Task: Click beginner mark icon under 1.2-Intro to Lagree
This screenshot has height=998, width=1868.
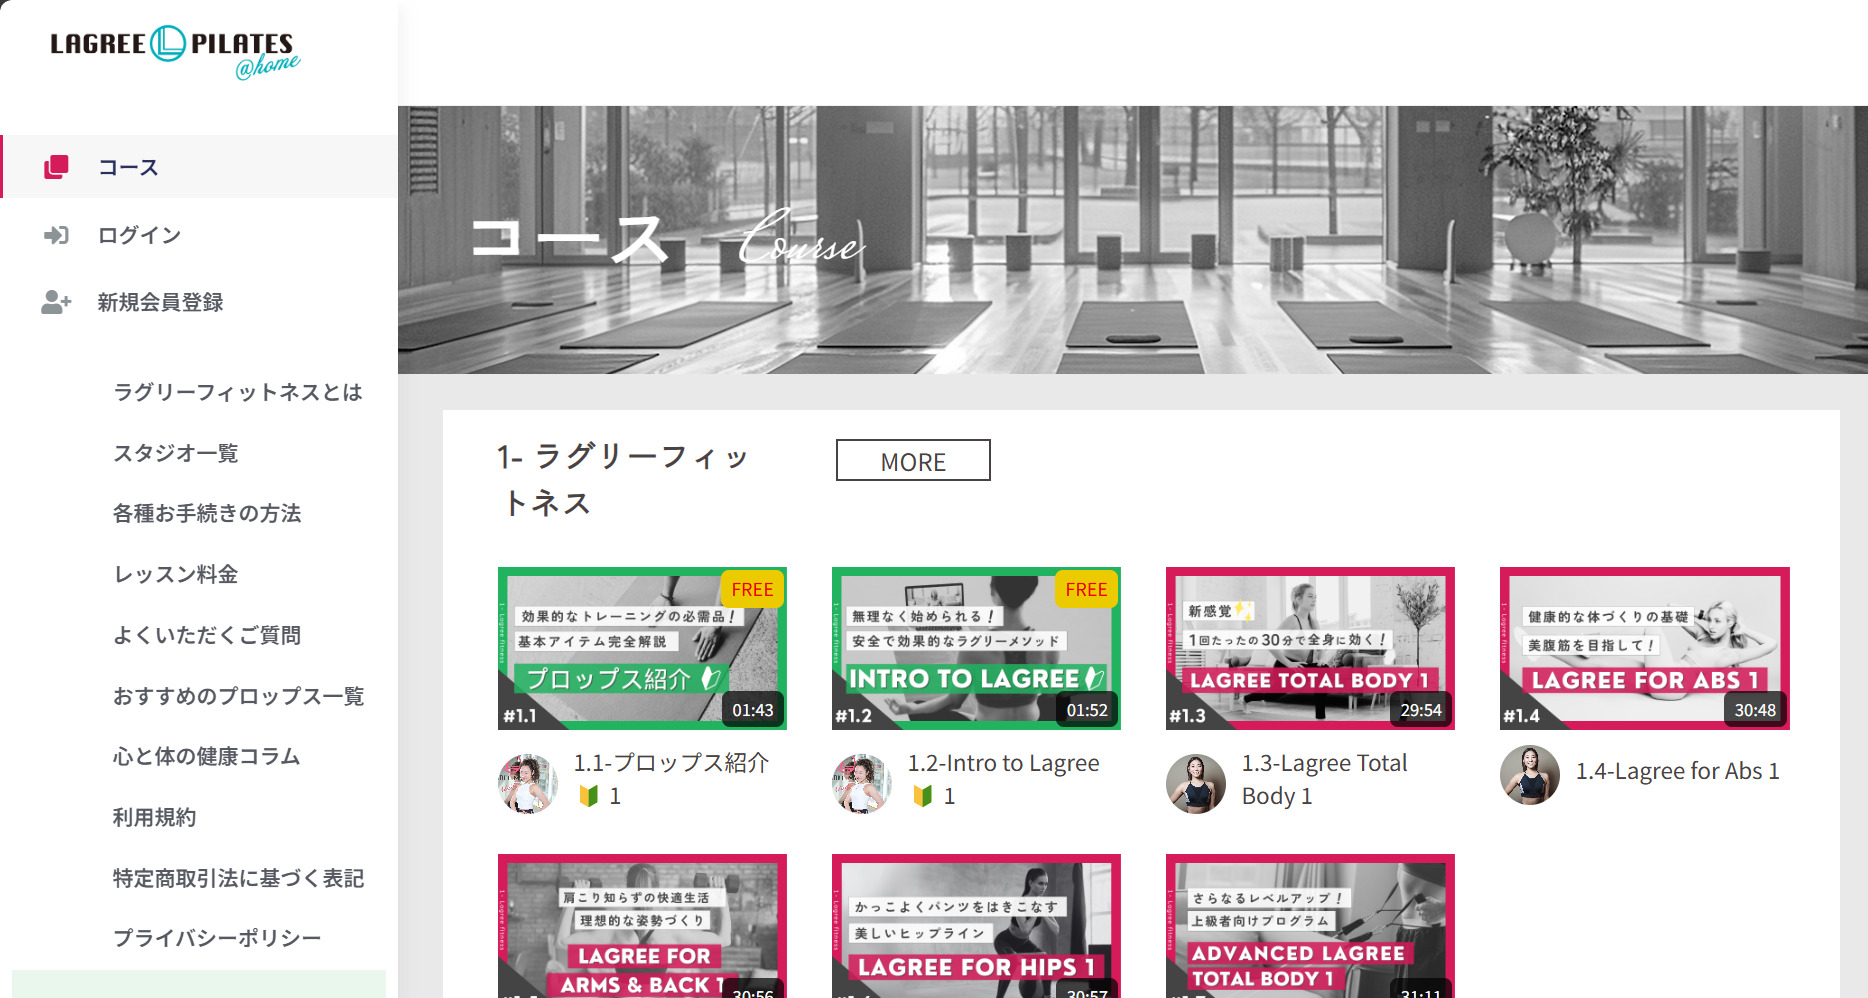Action: point(922,796)
